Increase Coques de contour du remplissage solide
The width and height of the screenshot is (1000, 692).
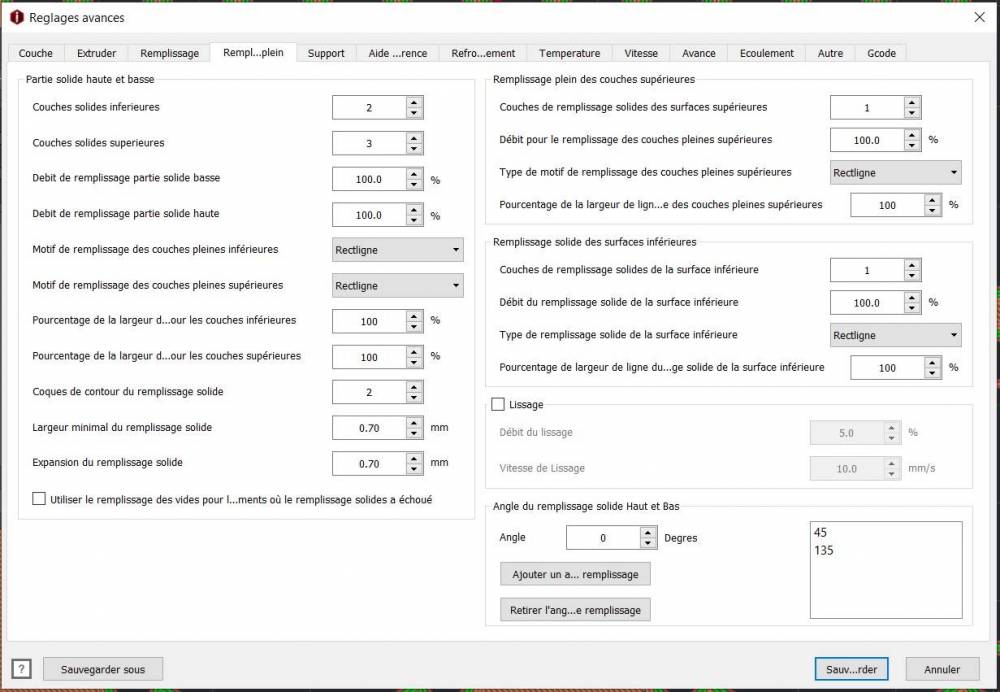[x=414, y=386]
